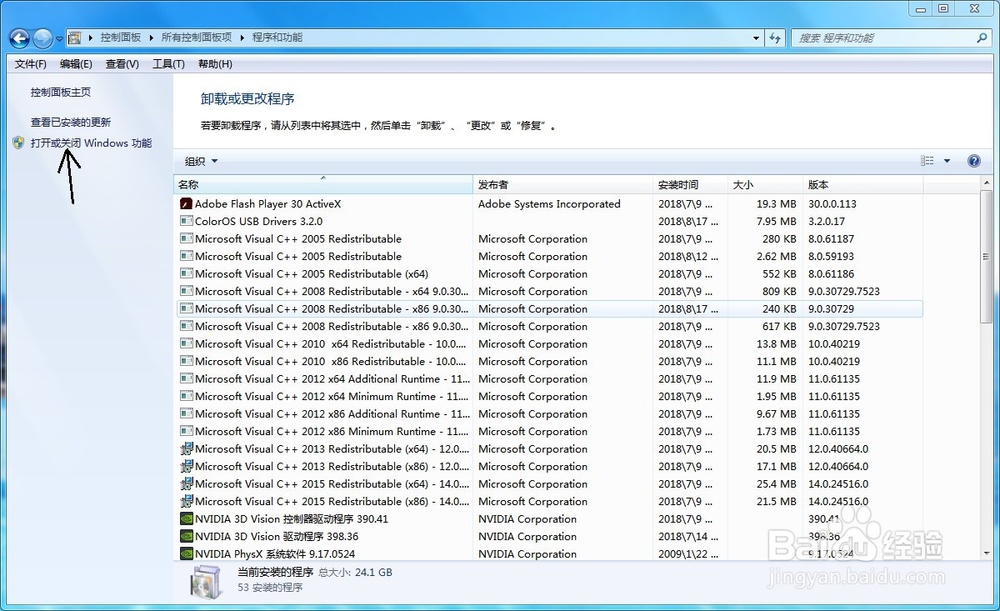Screen dimensions: 1000x611
Task: Click NVIDIA 3D Vision 控制器驱动程序 icon
Action: 186,519
